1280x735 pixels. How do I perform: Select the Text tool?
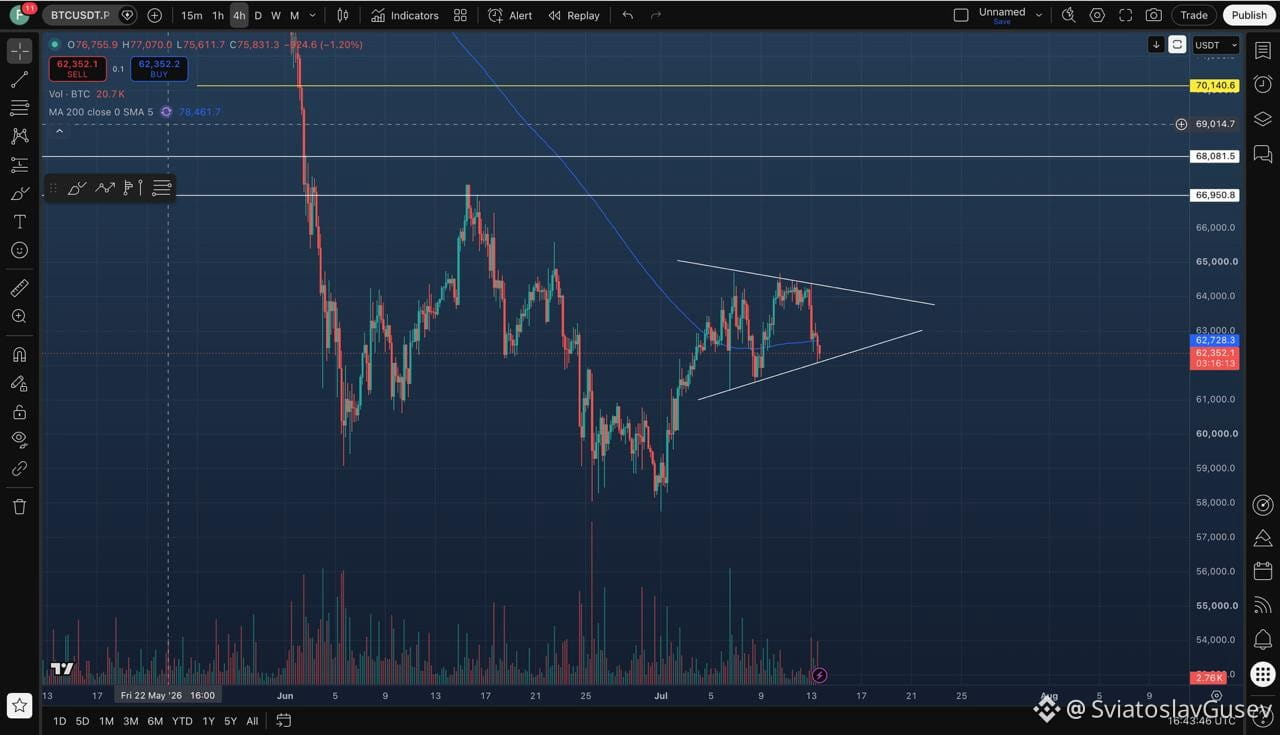click(x=19, y=221)
